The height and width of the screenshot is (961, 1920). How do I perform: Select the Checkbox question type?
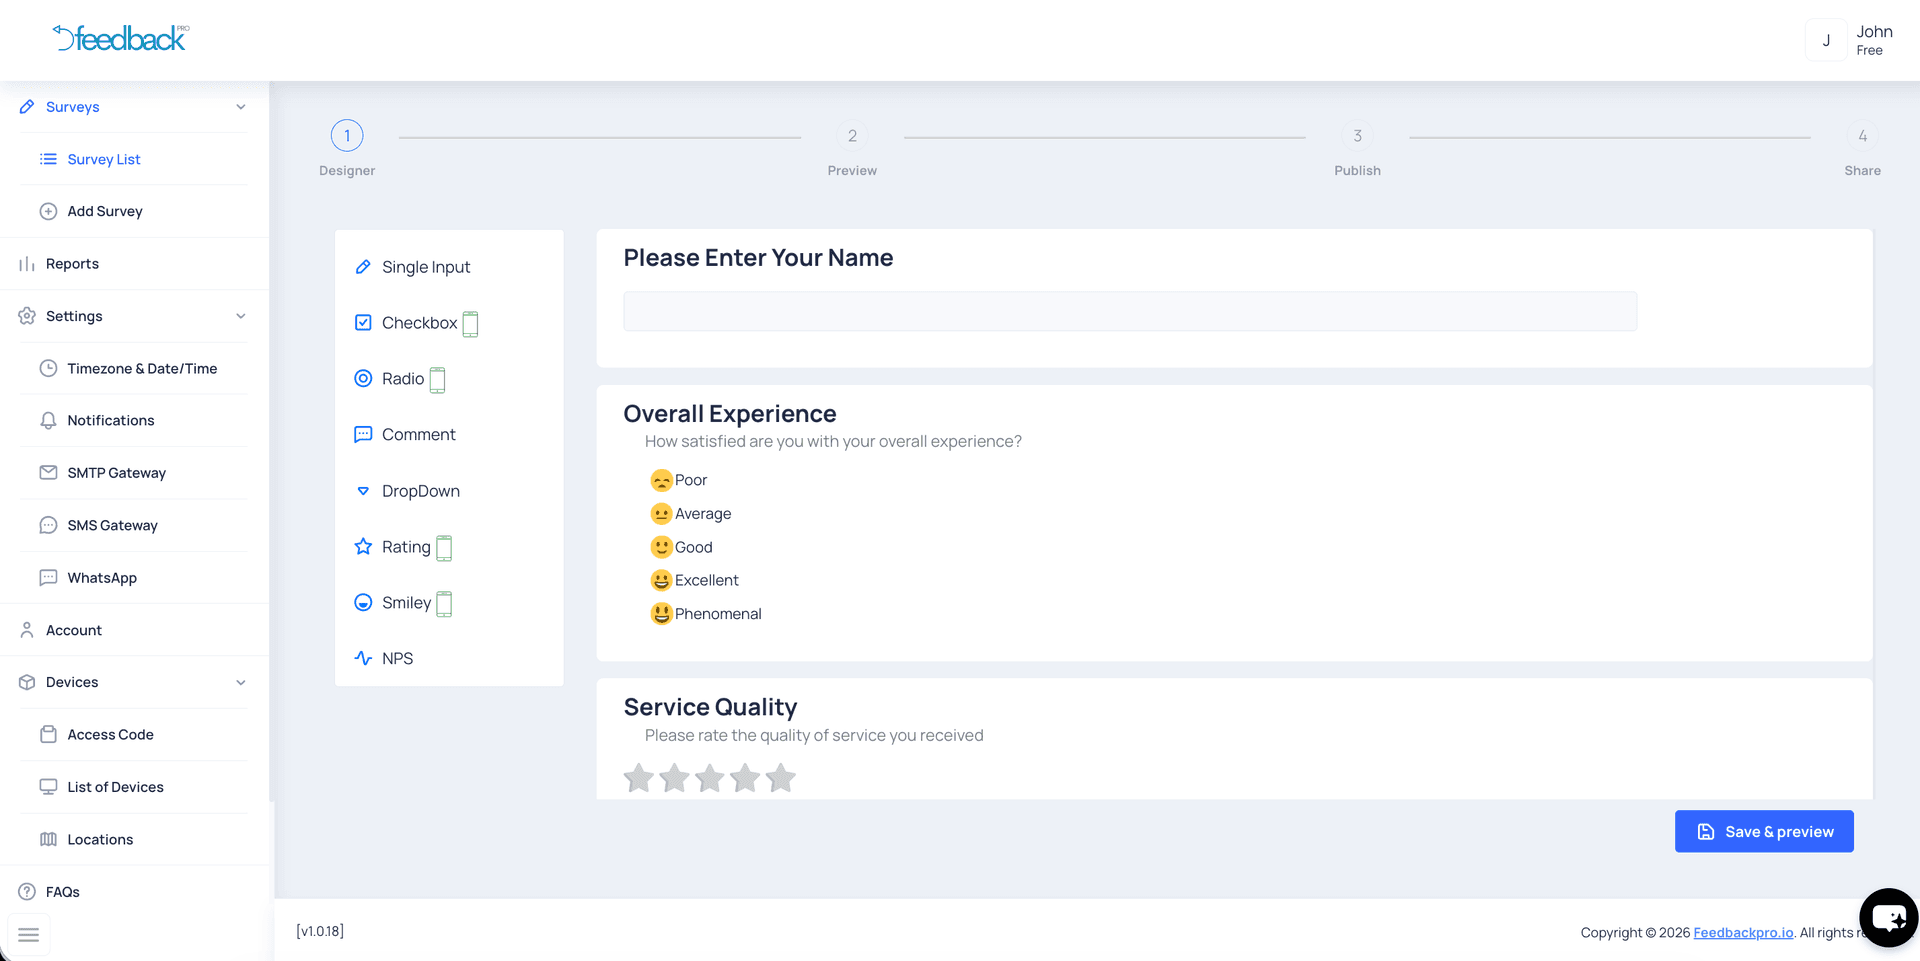(x=418, y=322)
